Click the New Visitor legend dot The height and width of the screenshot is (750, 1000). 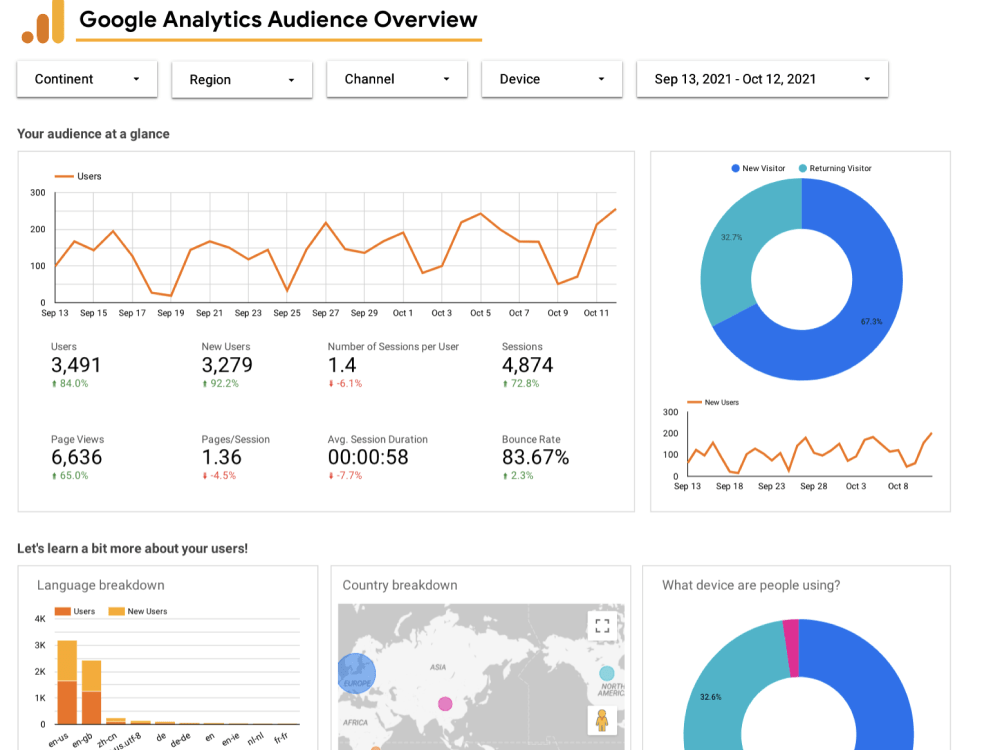[x=735, y=168]
